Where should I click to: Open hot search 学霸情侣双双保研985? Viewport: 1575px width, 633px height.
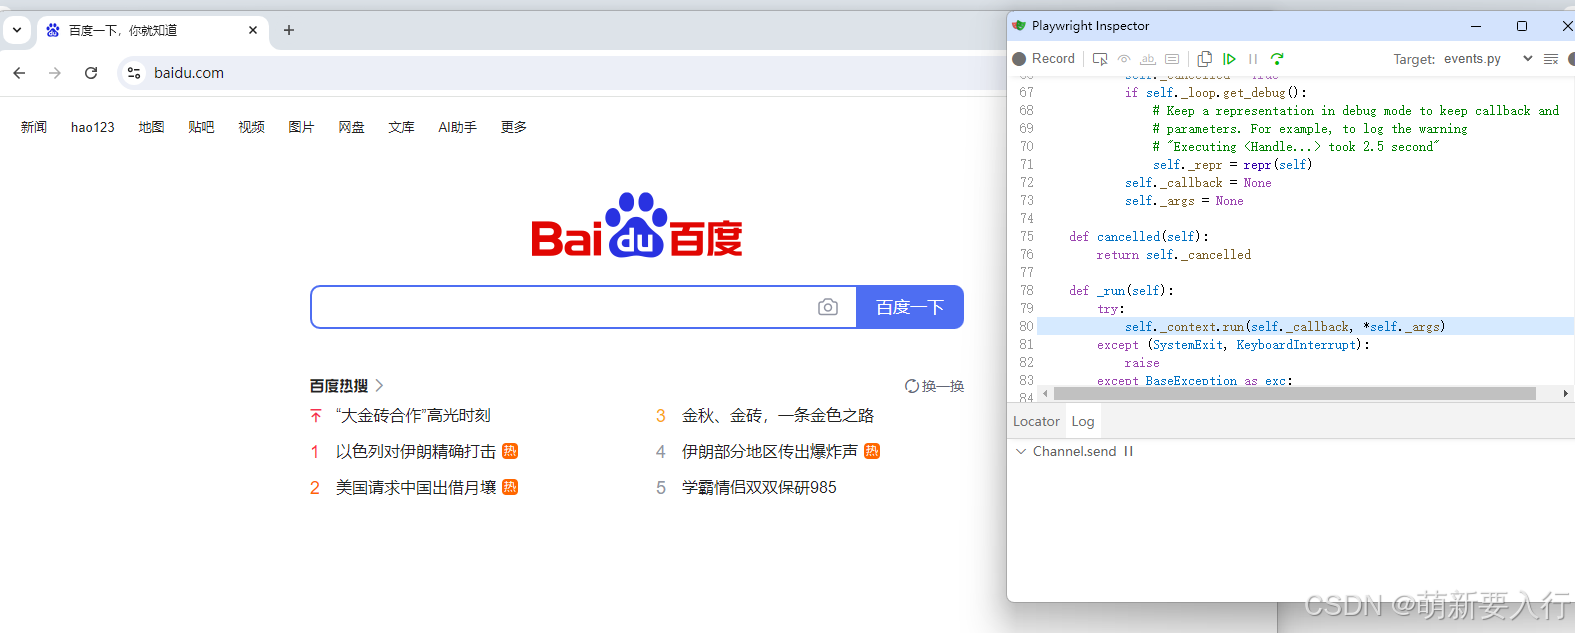pyautogui.click(x=759, y=487)
